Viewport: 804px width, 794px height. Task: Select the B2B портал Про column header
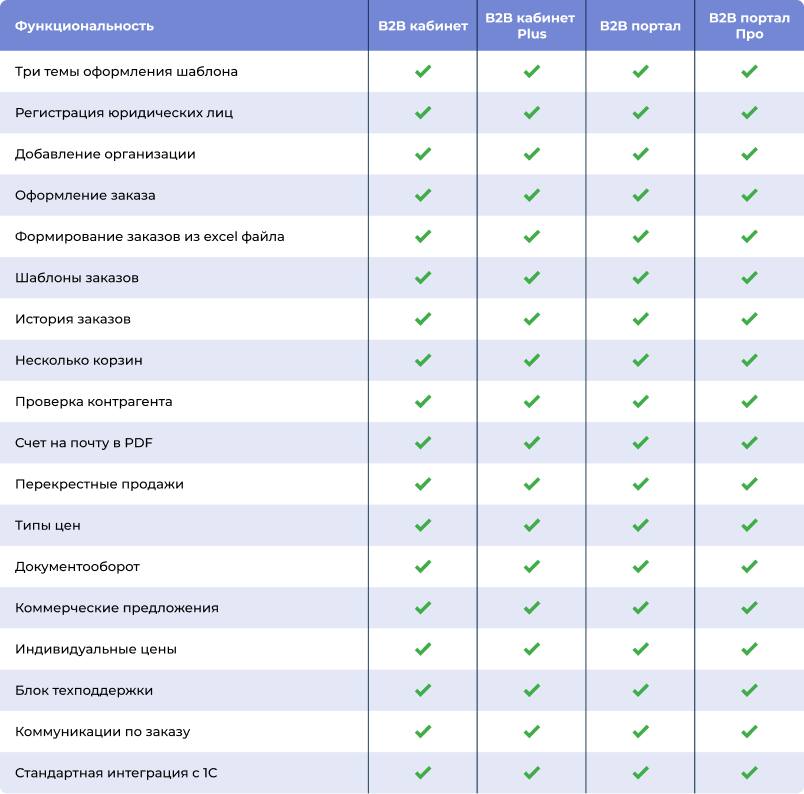749,26
